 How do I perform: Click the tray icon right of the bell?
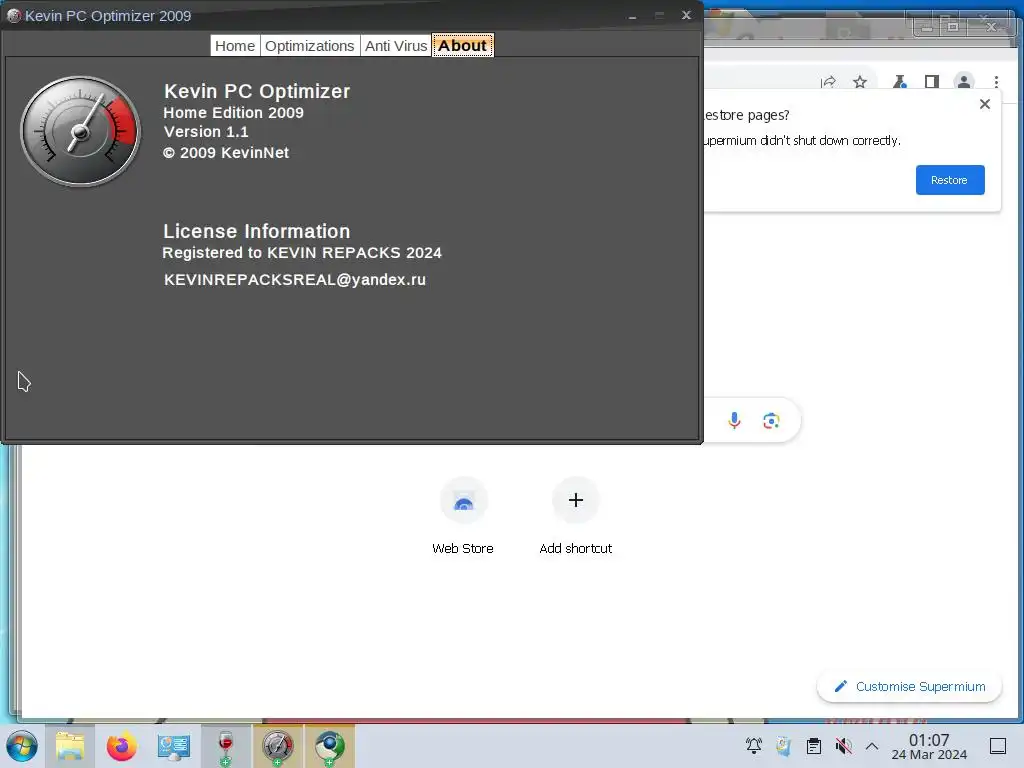click(x=783, y=745)
